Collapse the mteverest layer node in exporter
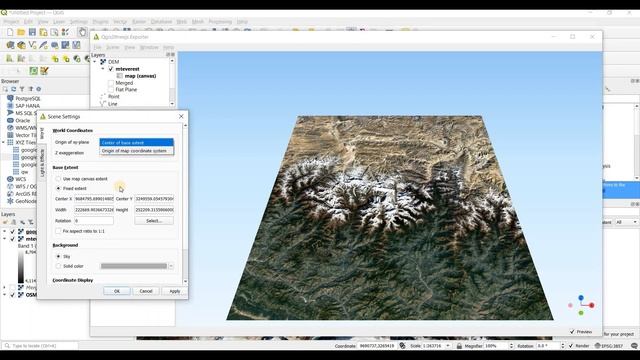The image size is (640, 360). coord(103,69)
